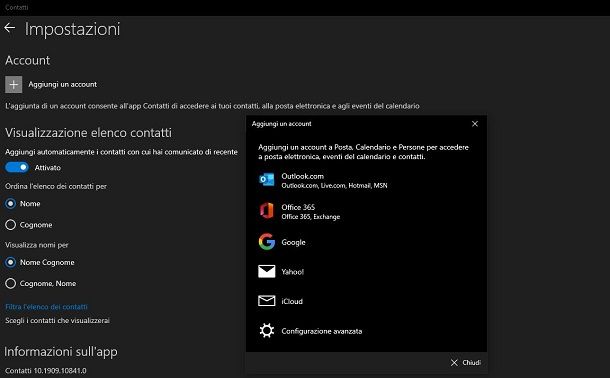Click the Outlook.com, Live.com, Hotmail, MSN subtitle
Viewport: 610px width, 378px height.
[334, 186]
